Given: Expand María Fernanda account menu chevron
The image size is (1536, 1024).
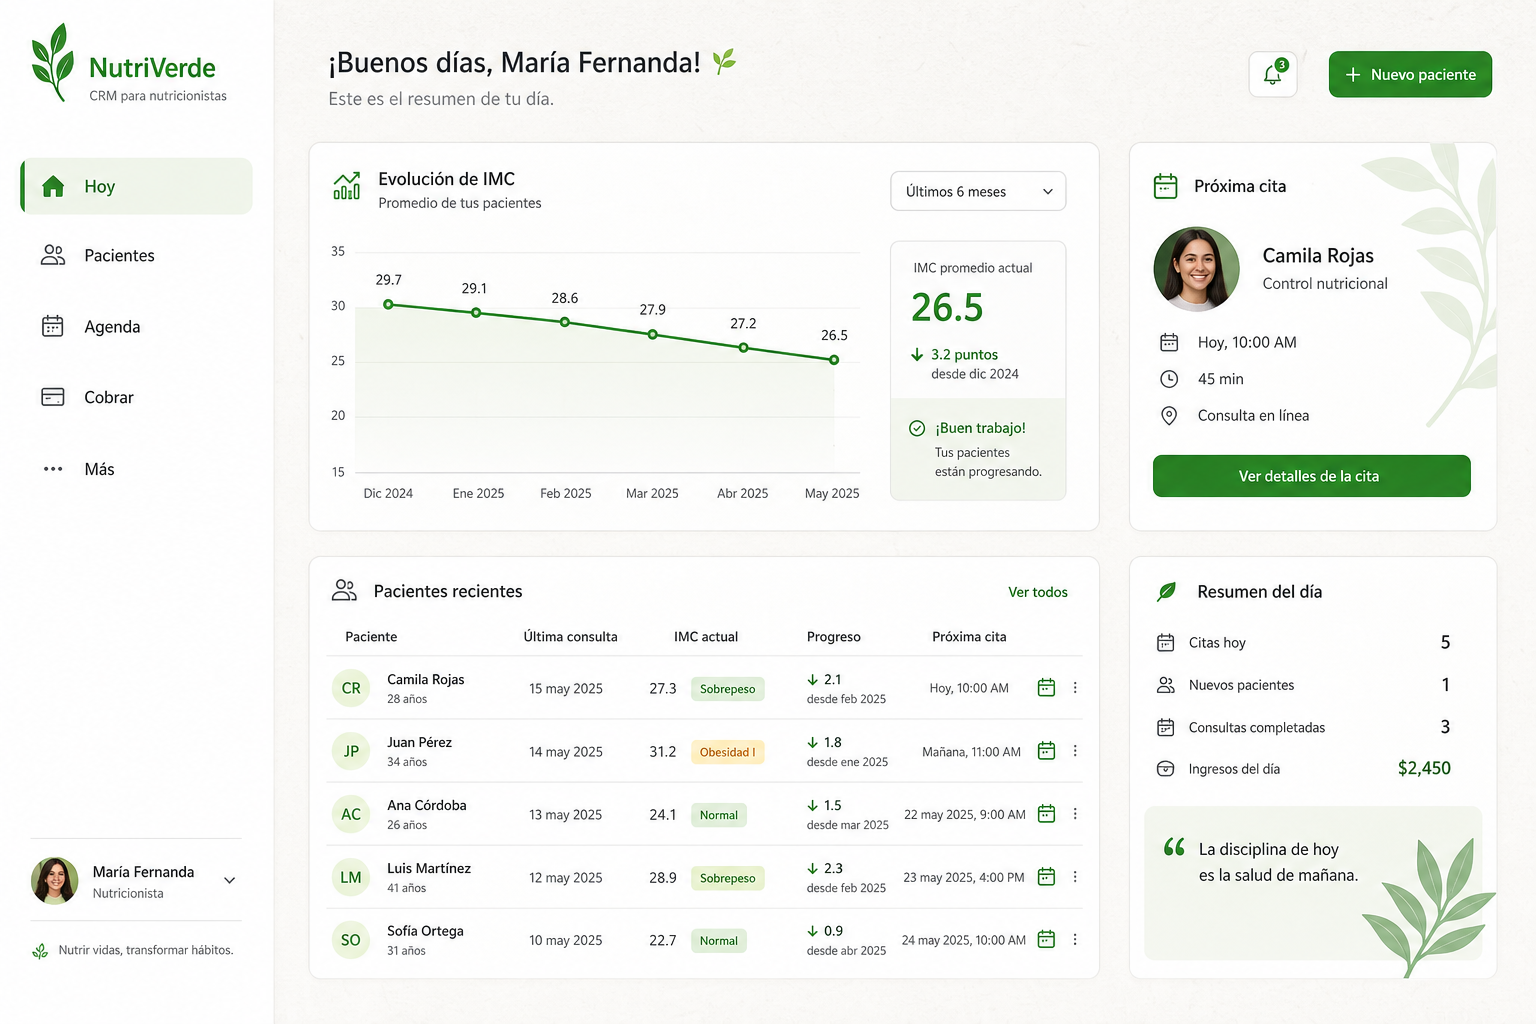Looking at the screenshot, I should tap(229, 880).
